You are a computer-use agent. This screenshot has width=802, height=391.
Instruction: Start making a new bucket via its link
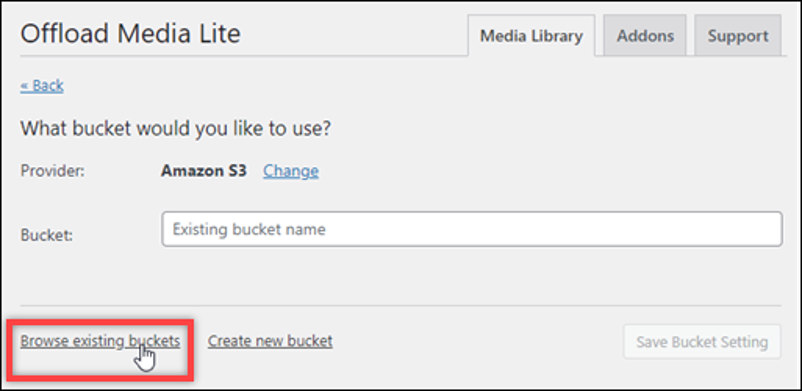[270, 341]
